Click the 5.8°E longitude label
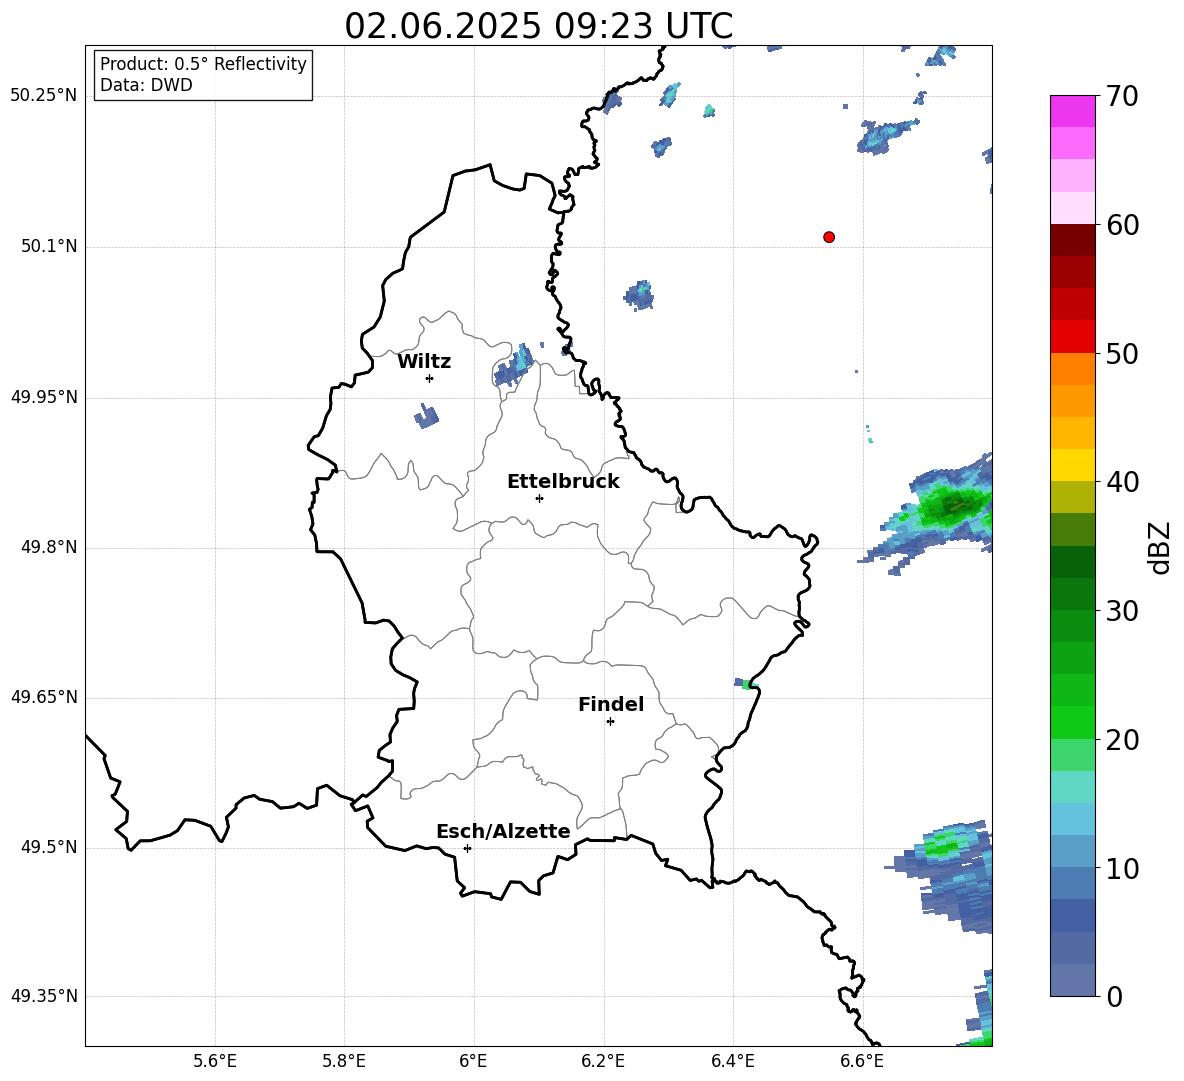Image resolution: width=1184 pixels, height=1081 pixels. pos(344,1061)
